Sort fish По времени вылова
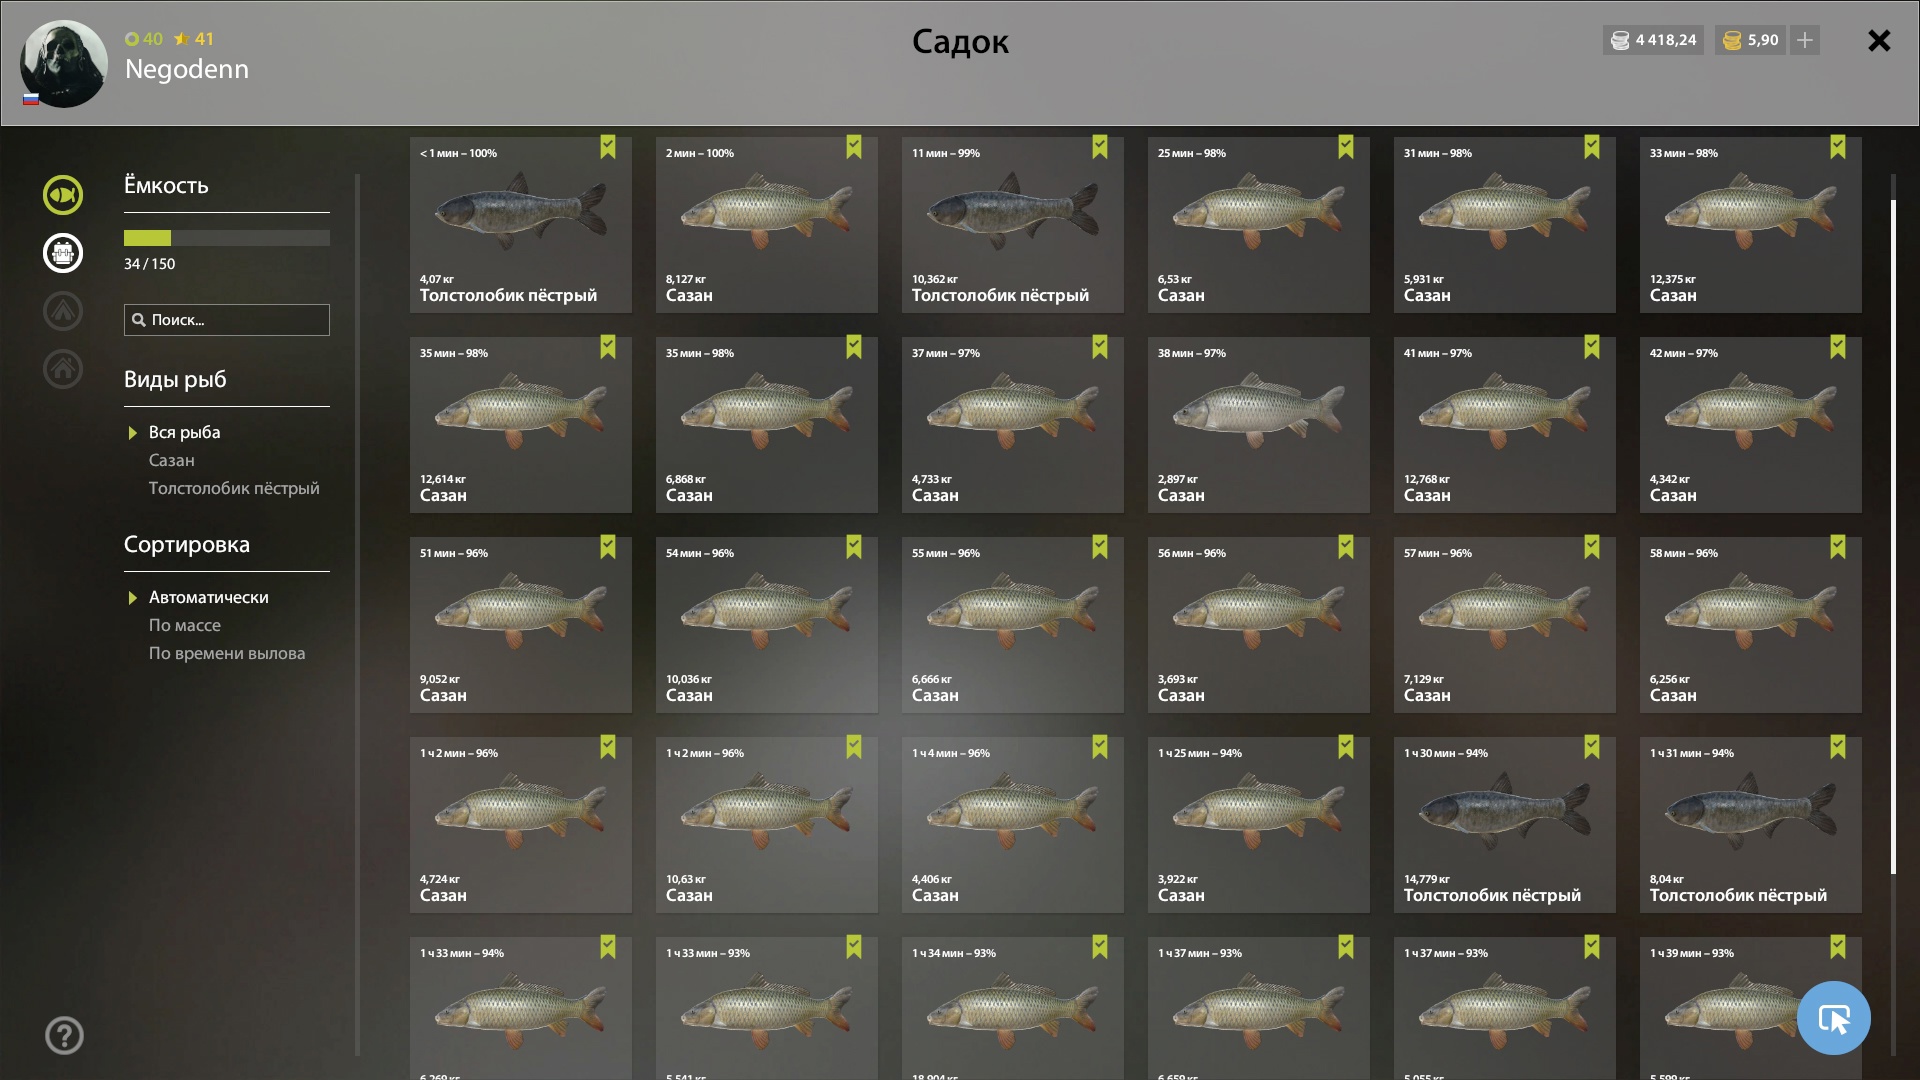 point(227,653)
